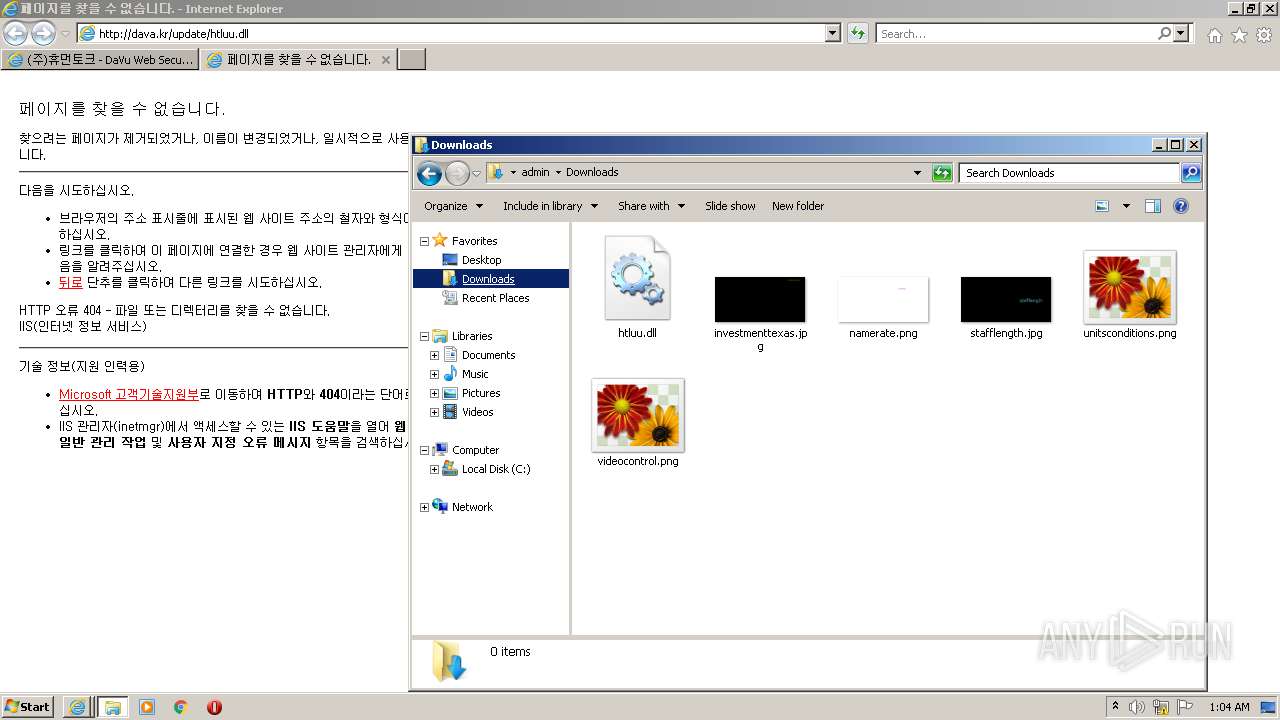Image resolution: width=1280 pixels, height=720 pixels.
Task: Select Desktop in Favorites
Action: click(x=481, y=260)
